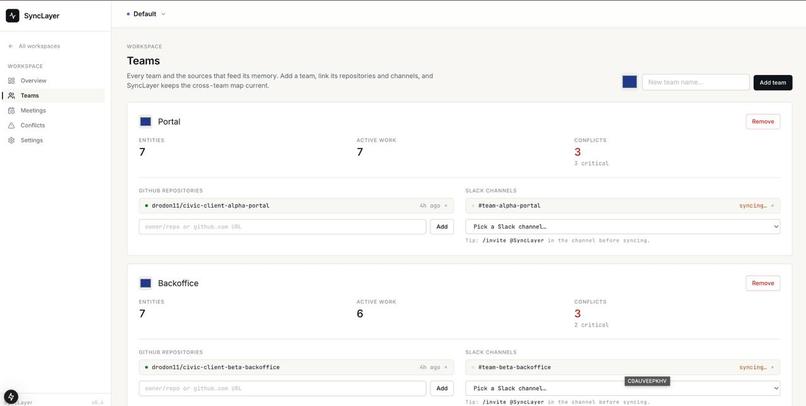Open the new team color swatch picker
Viewport: 806px width, 406px height.
click(630, 82)
